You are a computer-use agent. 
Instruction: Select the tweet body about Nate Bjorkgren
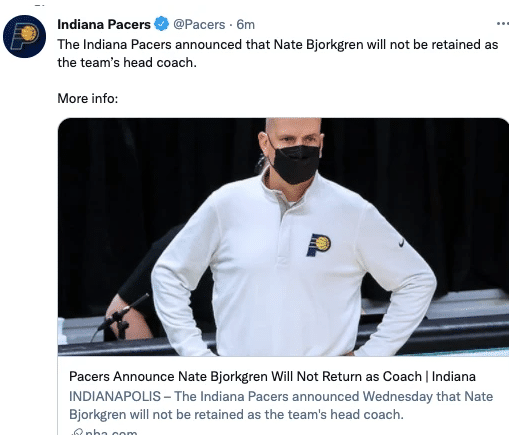[x=278, y=53]
